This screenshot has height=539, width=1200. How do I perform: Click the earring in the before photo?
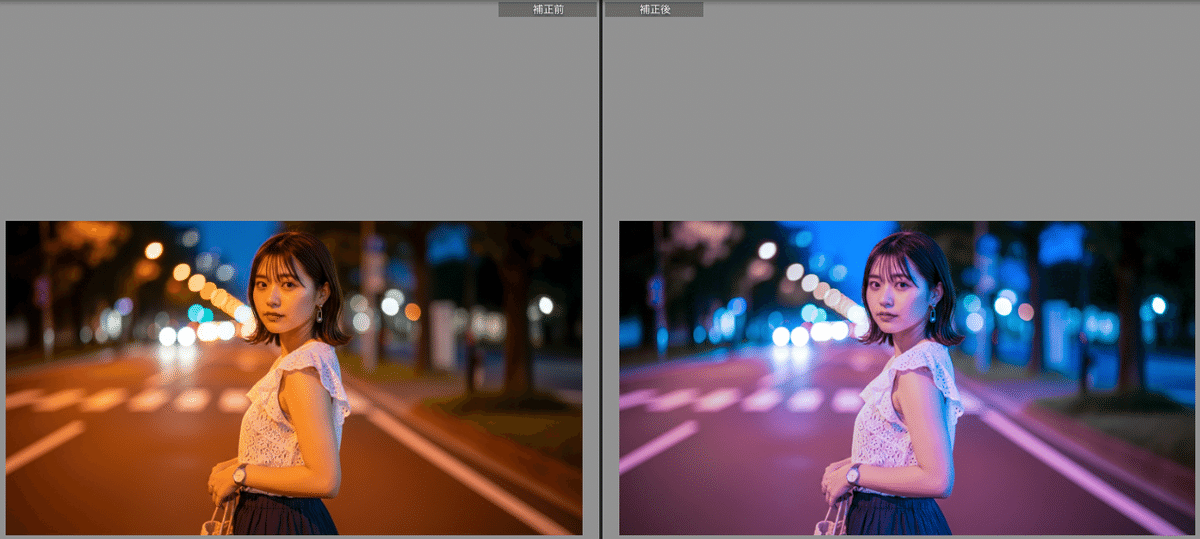[320, 313]
